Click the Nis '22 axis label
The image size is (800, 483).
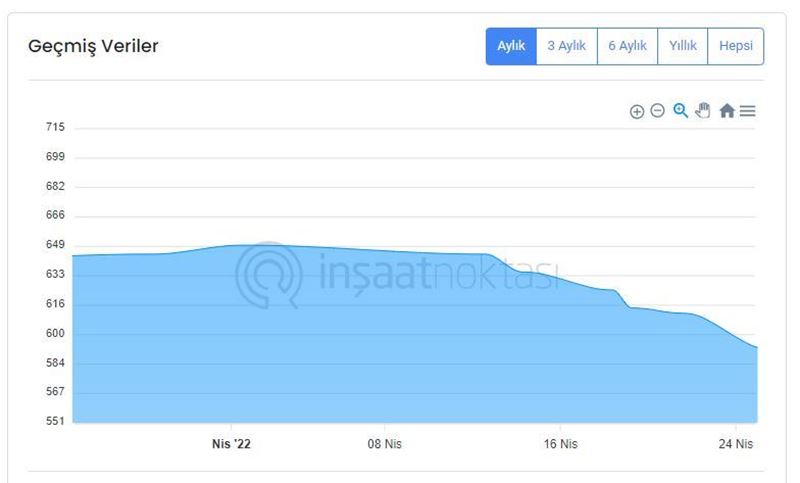231,444
